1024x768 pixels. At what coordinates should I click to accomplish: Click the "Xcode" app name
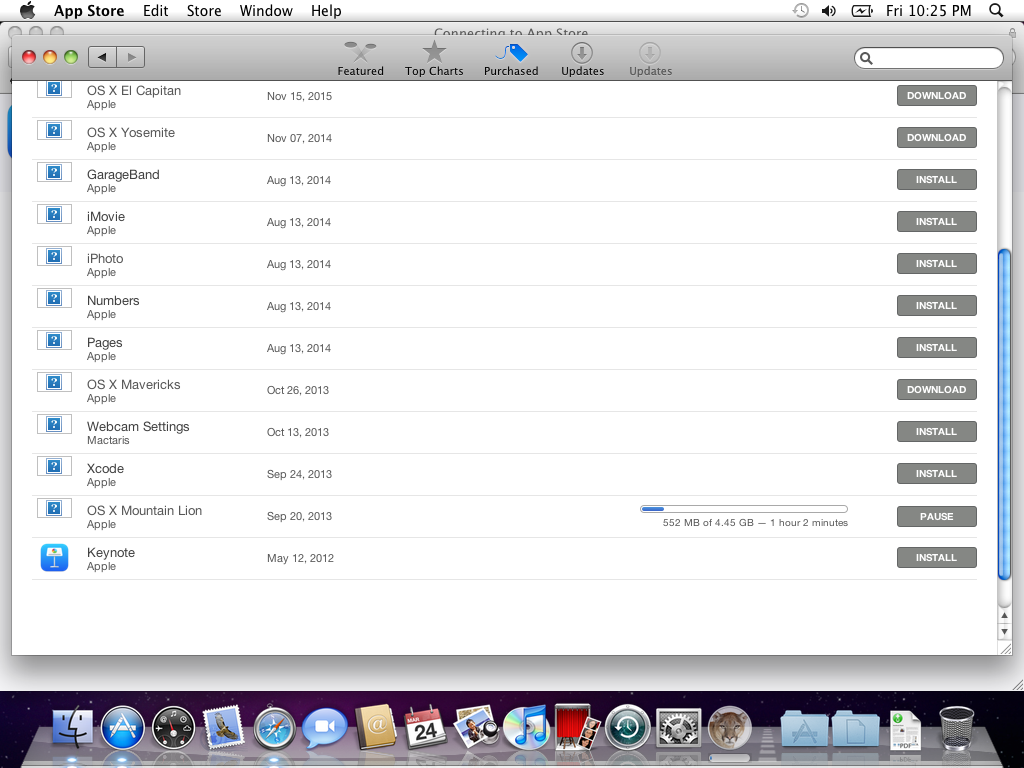coord(105,468)
